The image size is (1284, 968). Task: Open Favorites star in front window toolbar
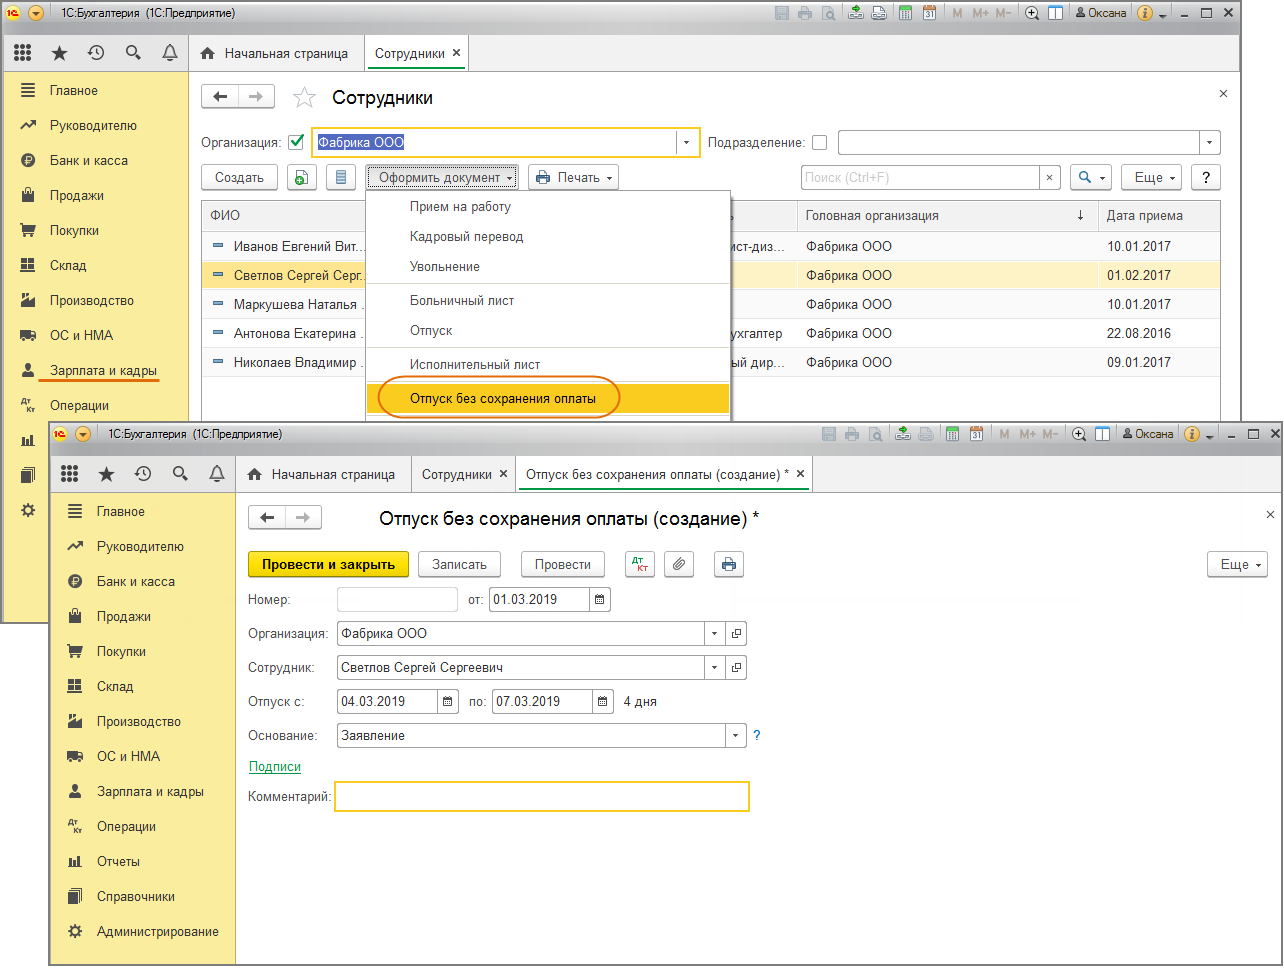pos(106,474)
